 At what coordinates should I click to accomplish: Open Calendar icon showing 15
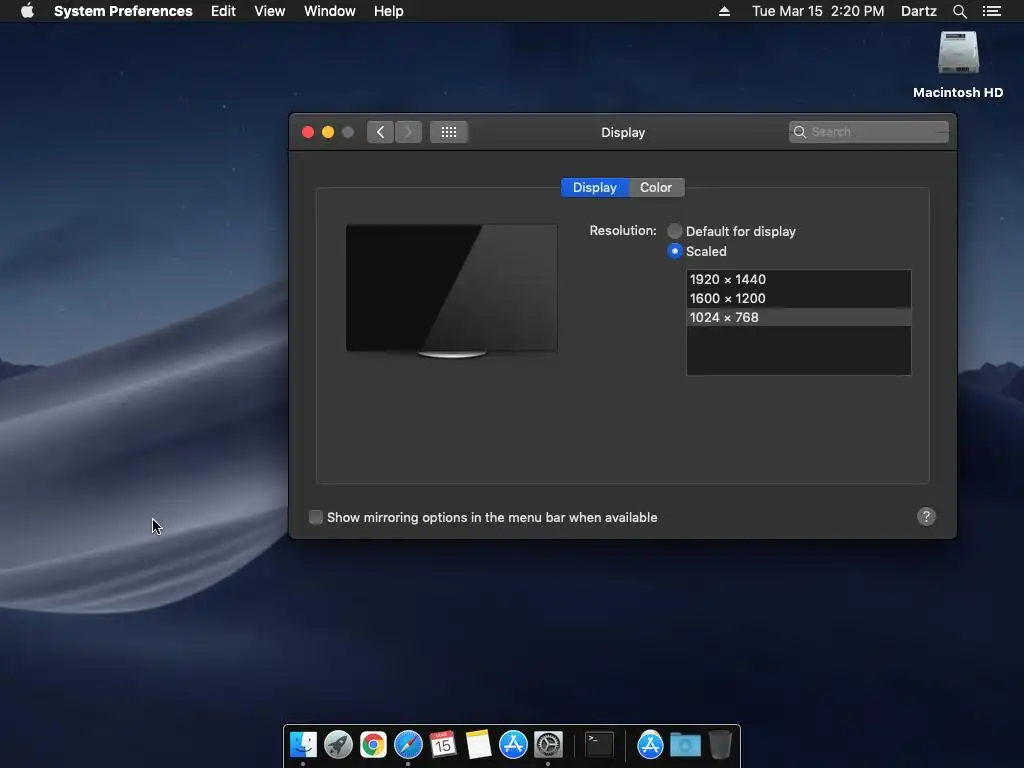pos(443,744)
